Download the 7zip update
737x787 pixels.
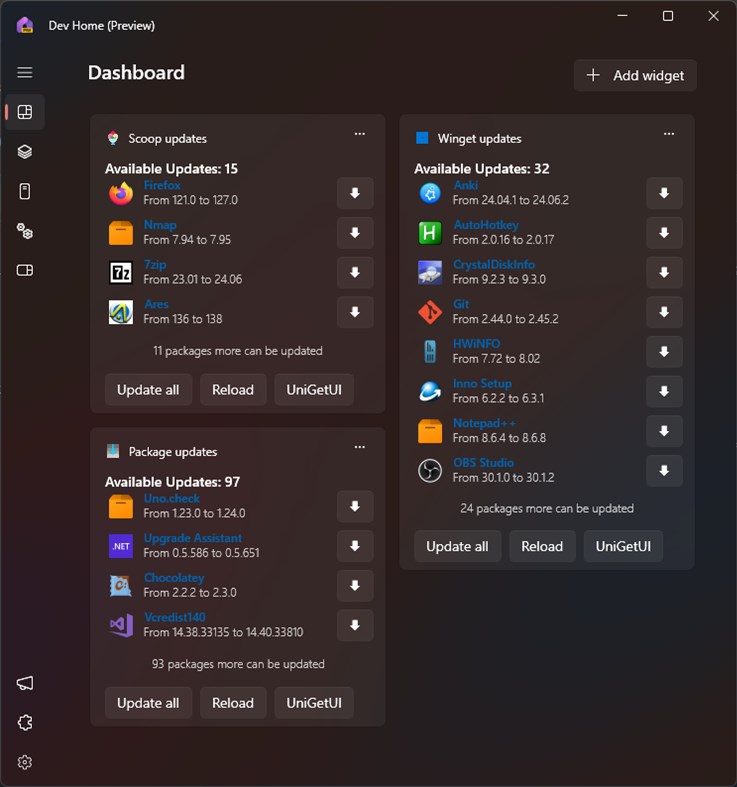coord(355,273)
